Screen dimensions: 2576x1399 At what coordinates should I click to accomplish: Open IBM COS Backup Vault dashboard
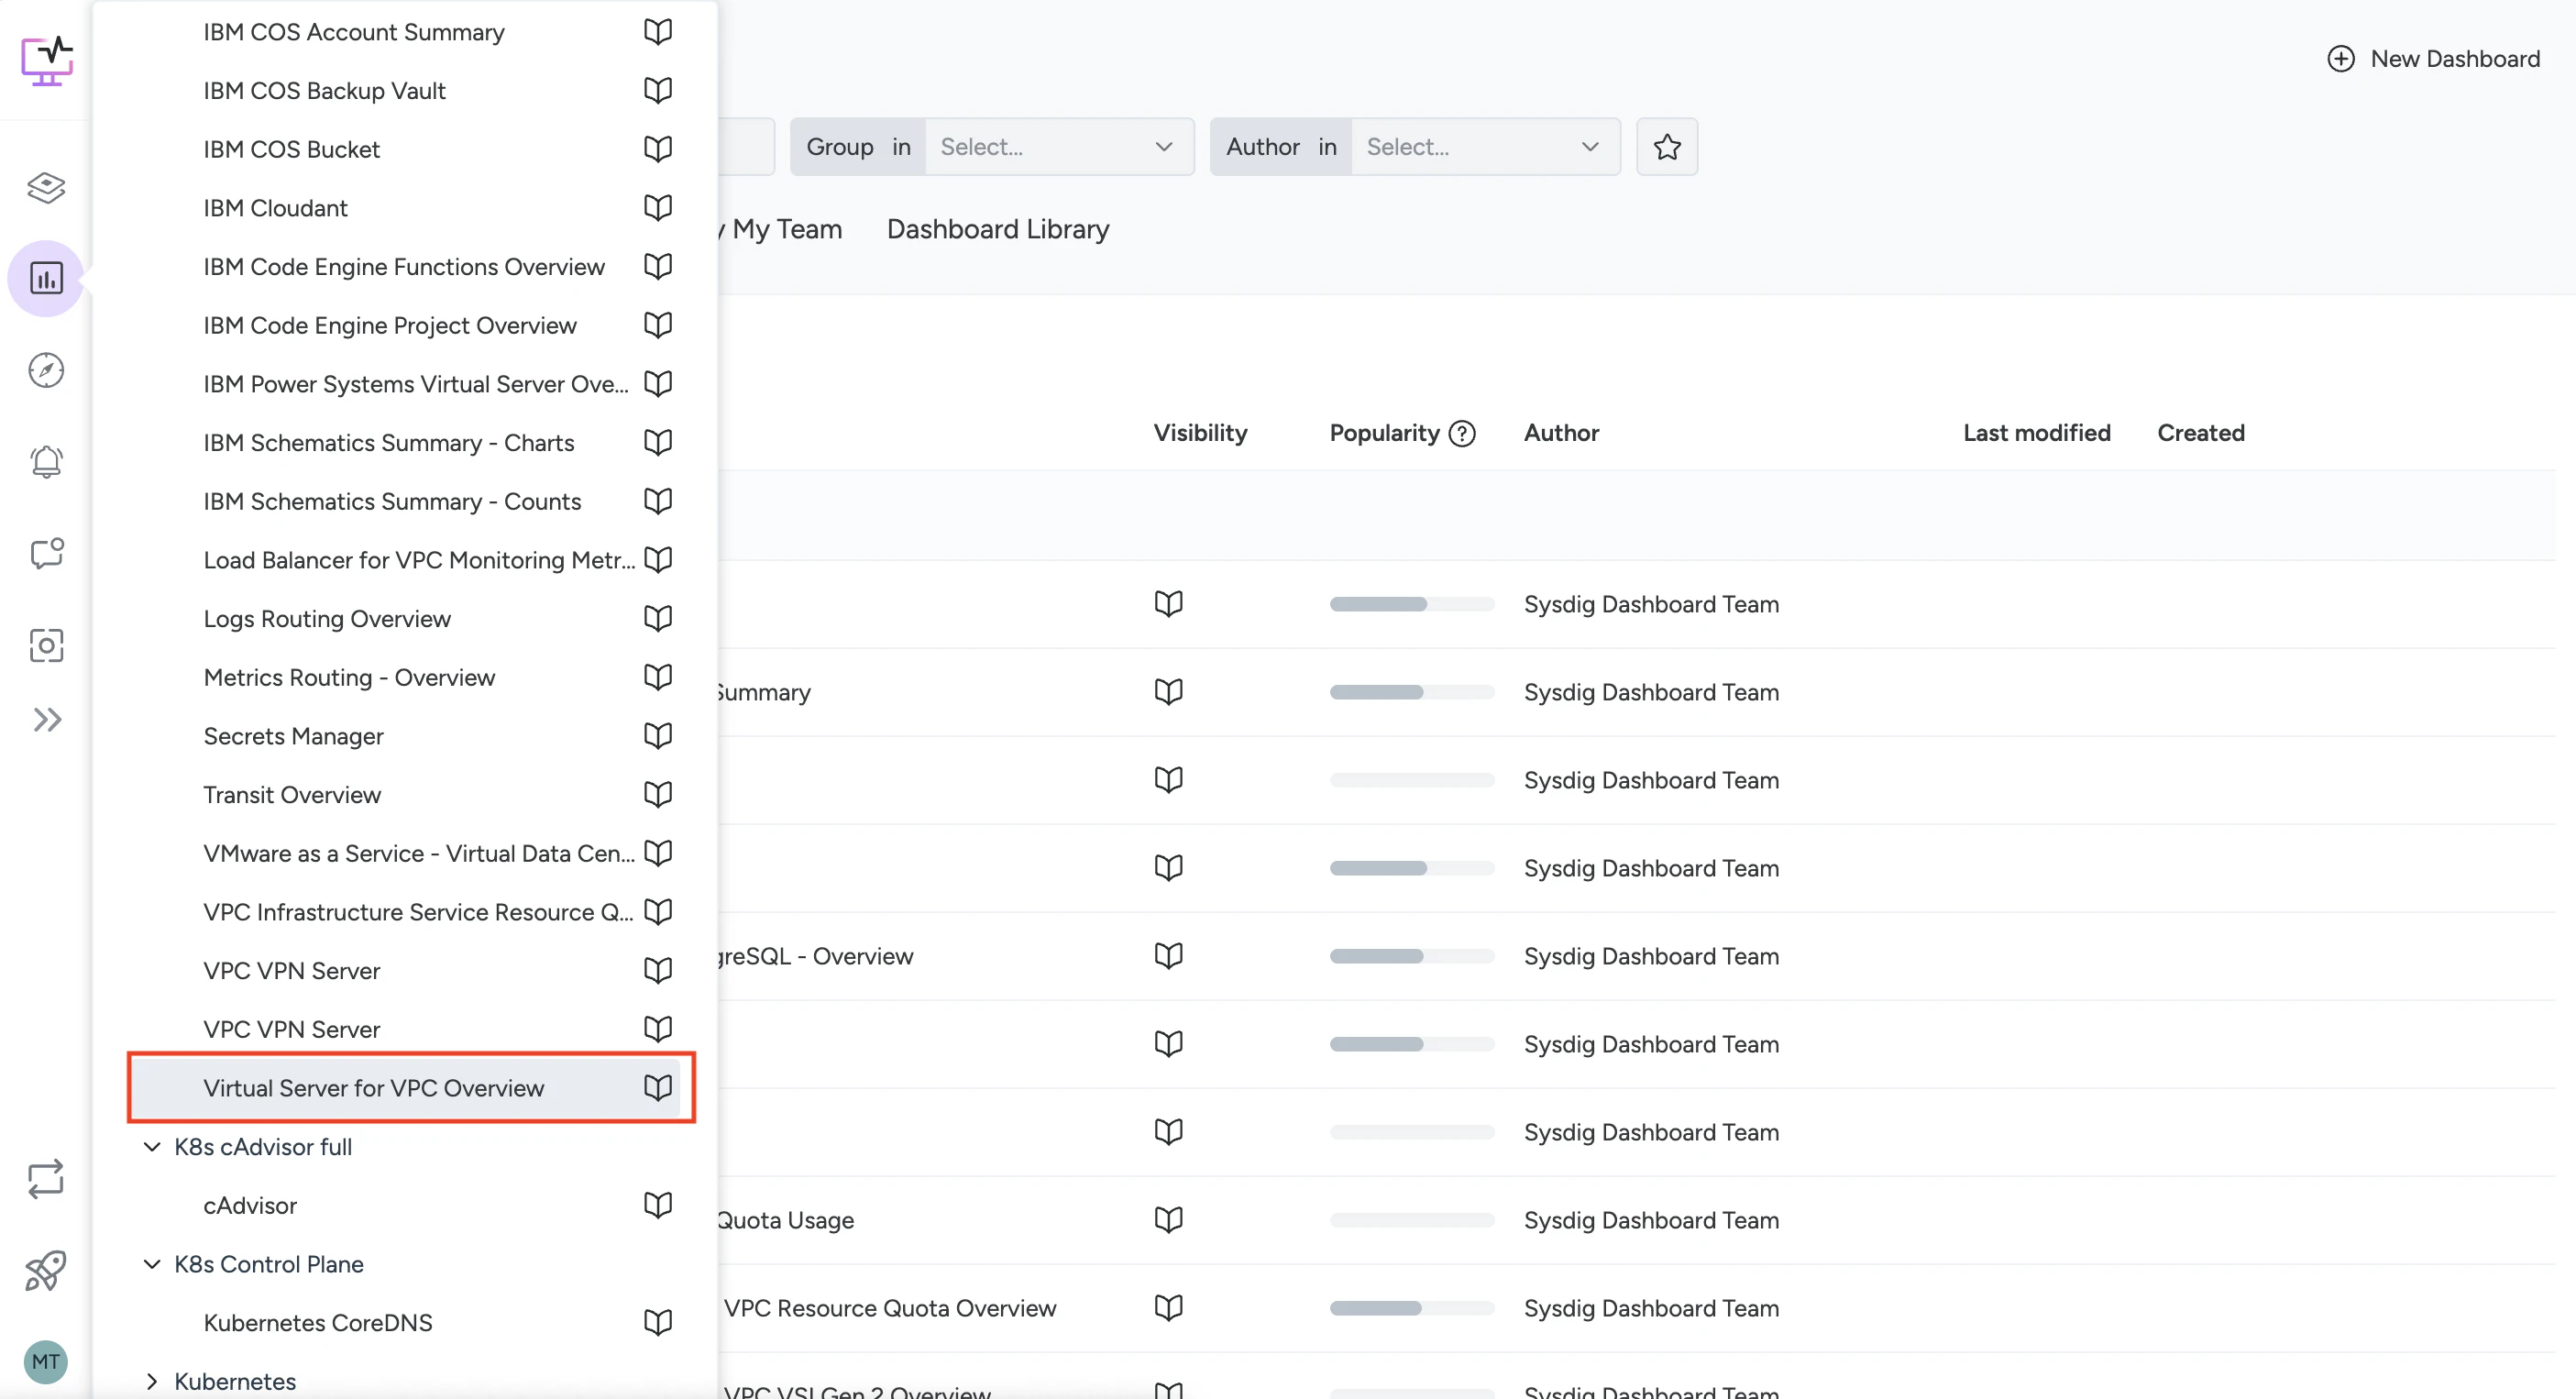[324, 90]
